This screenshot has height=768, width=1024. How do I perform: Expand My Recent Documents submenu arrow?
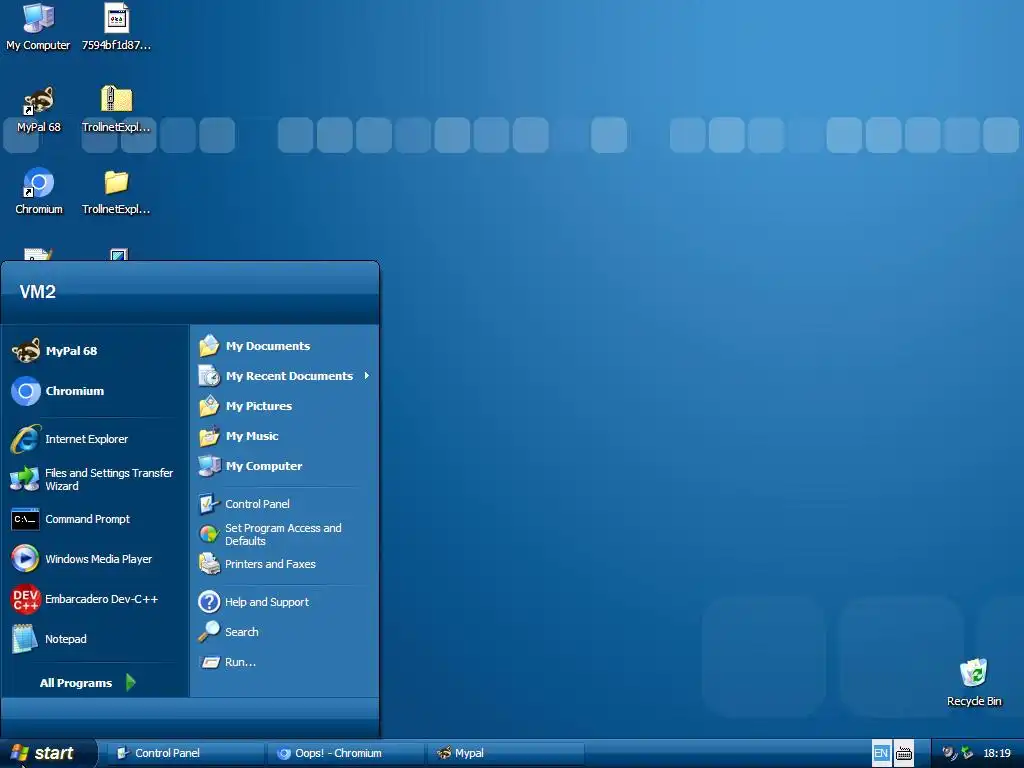[x=367, y=376]
